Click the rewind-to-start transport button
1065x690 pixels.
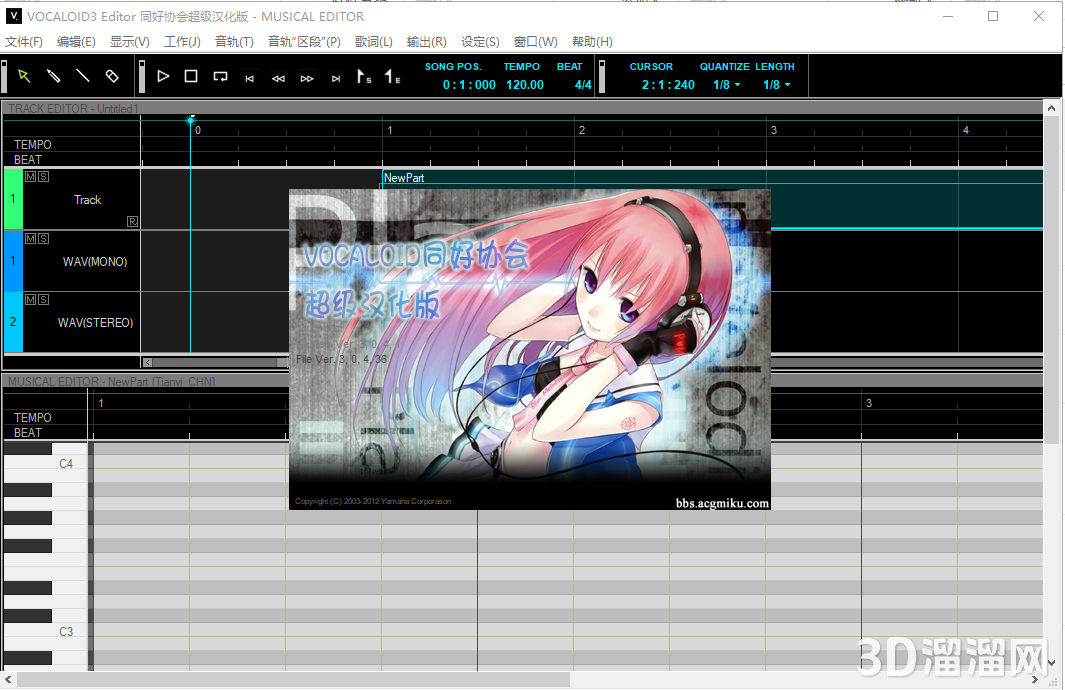click(x=249, y=76)
